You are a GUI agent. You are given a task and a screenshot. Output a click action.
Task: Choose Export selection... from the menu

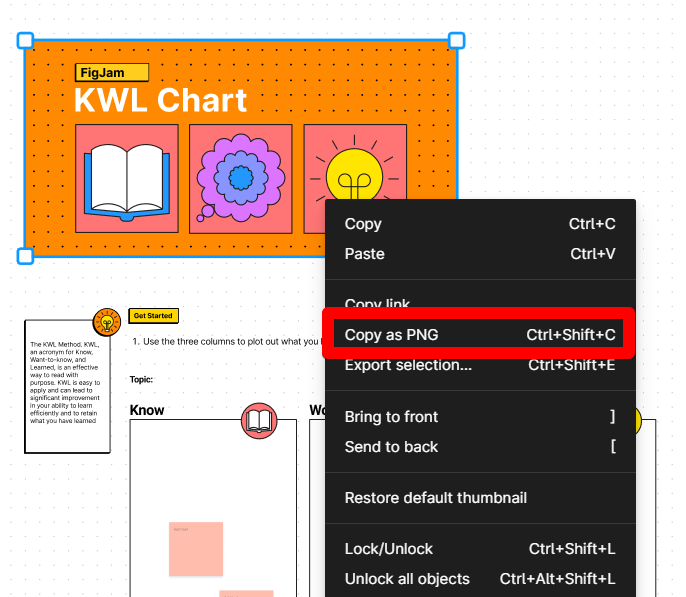point(480,365)
